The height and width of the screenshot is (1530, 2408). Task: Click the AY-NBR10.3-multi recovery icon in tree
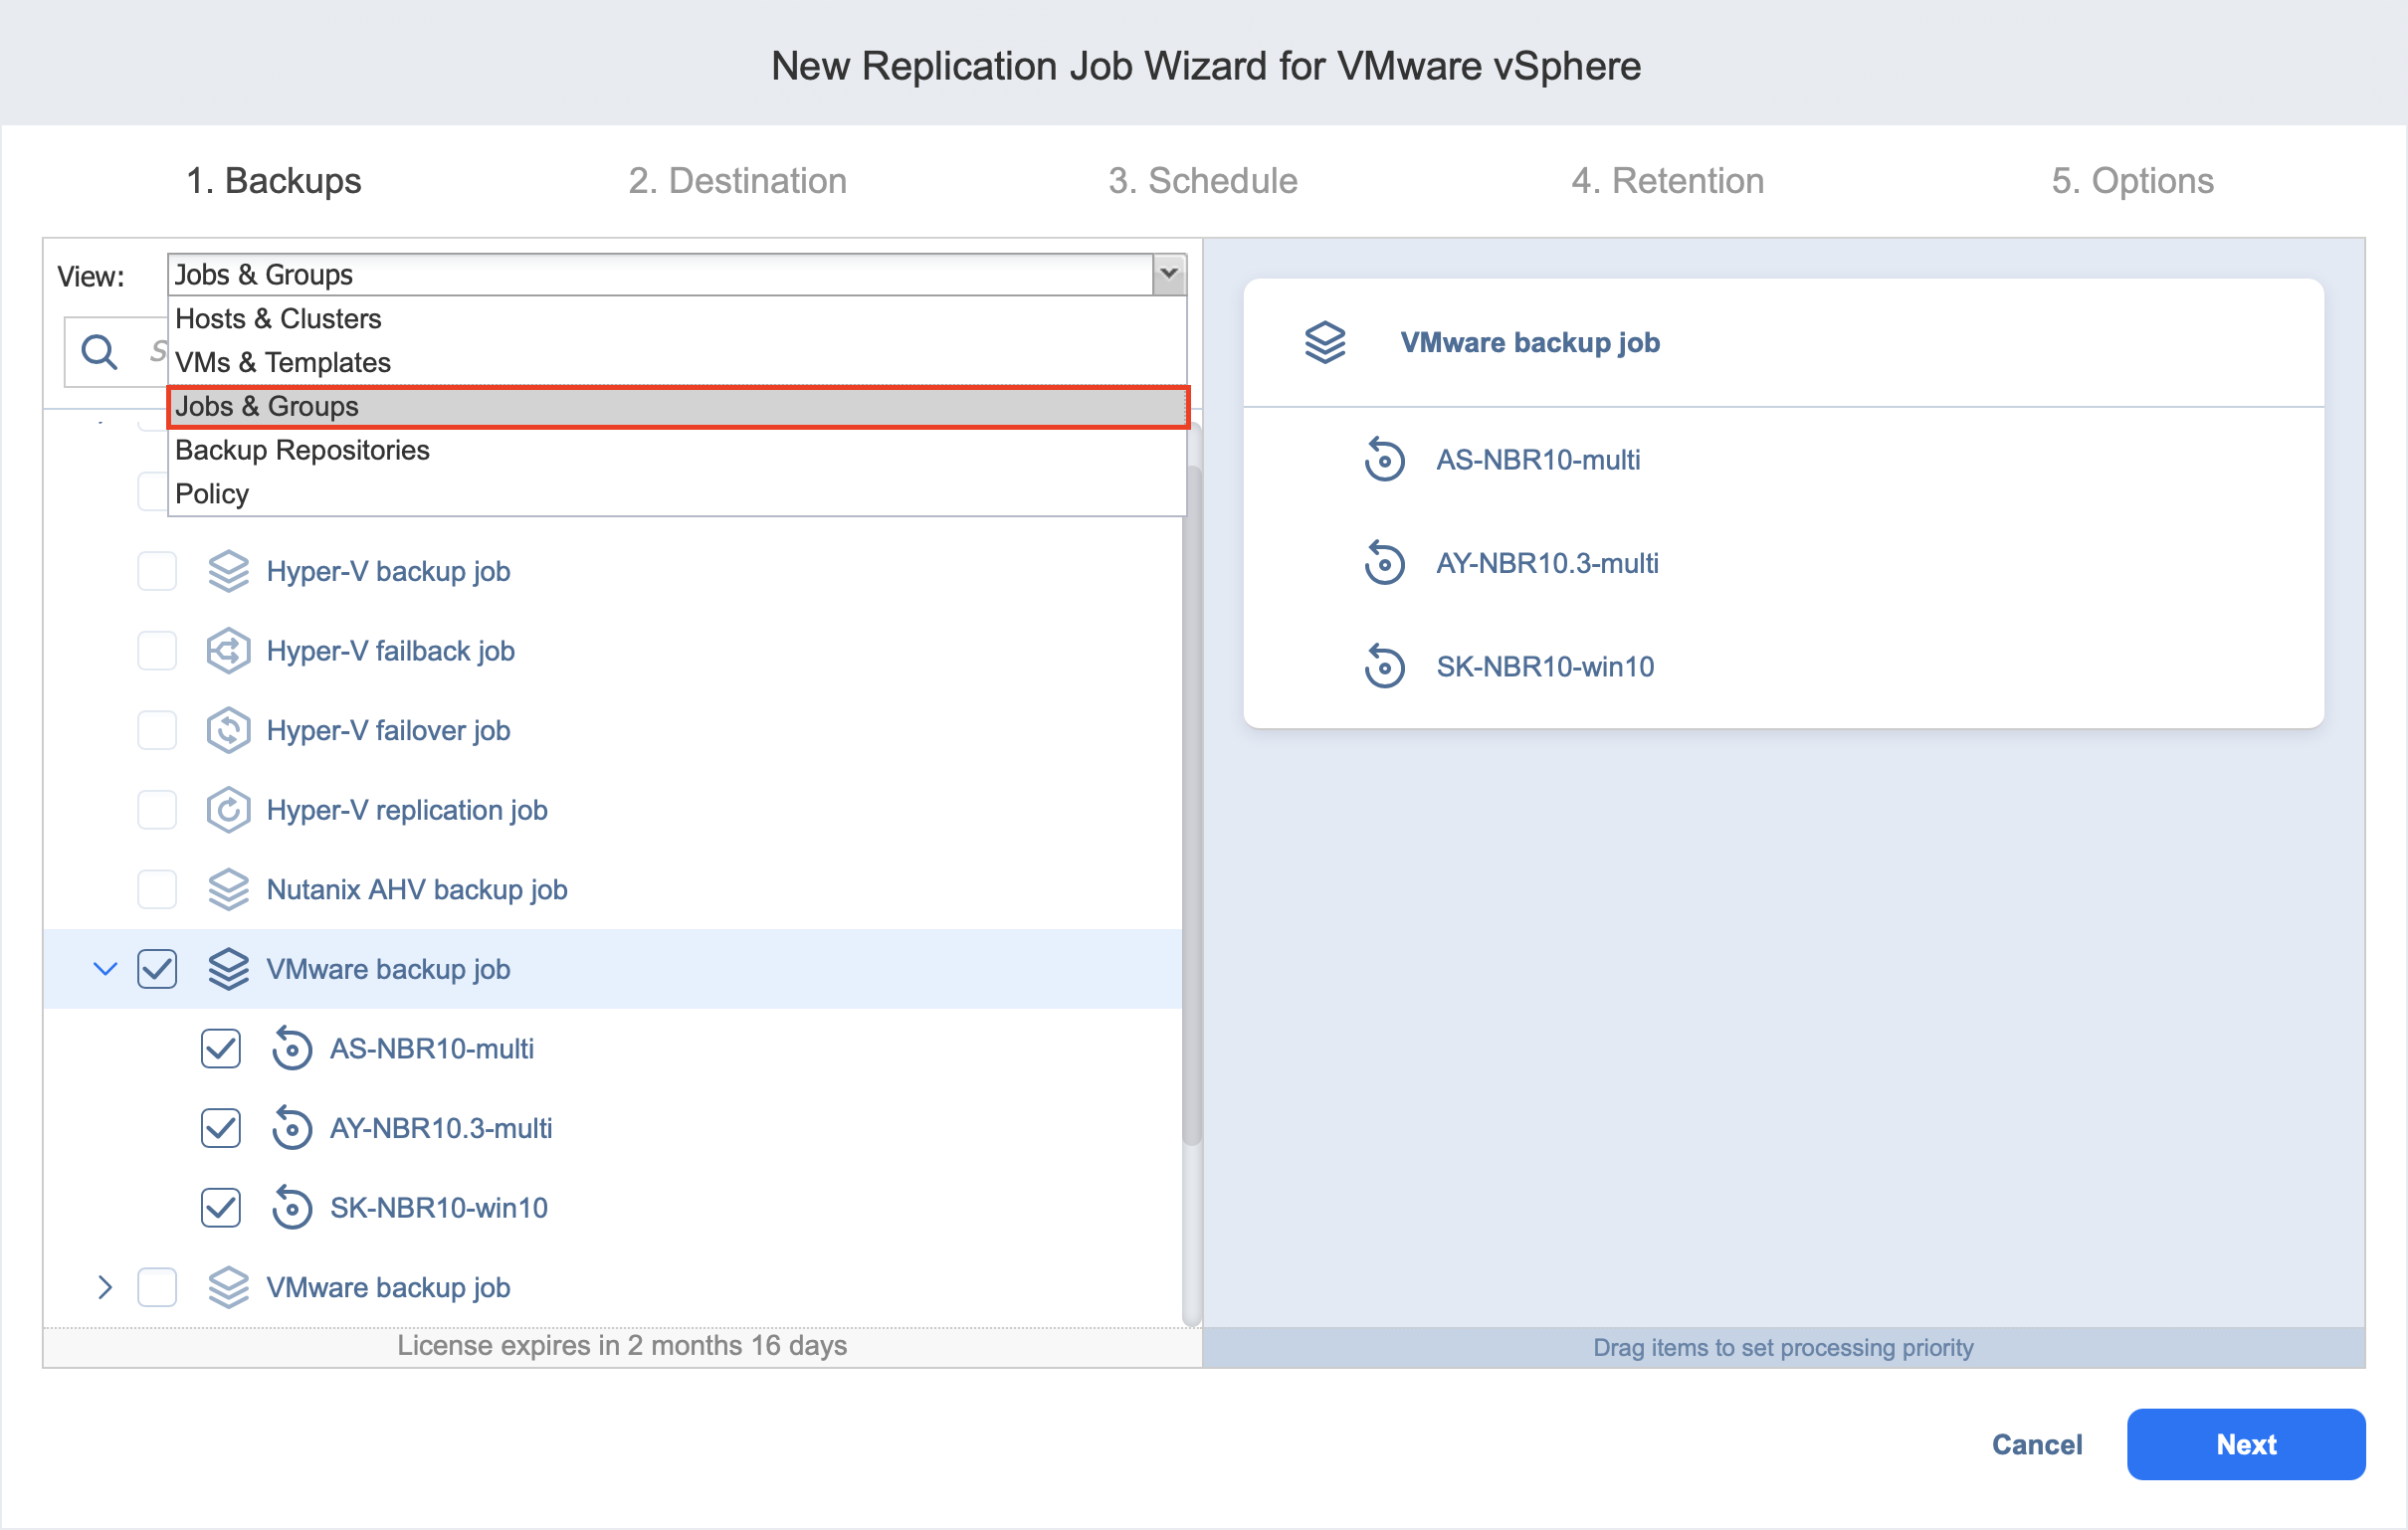tap(292, 1128)
